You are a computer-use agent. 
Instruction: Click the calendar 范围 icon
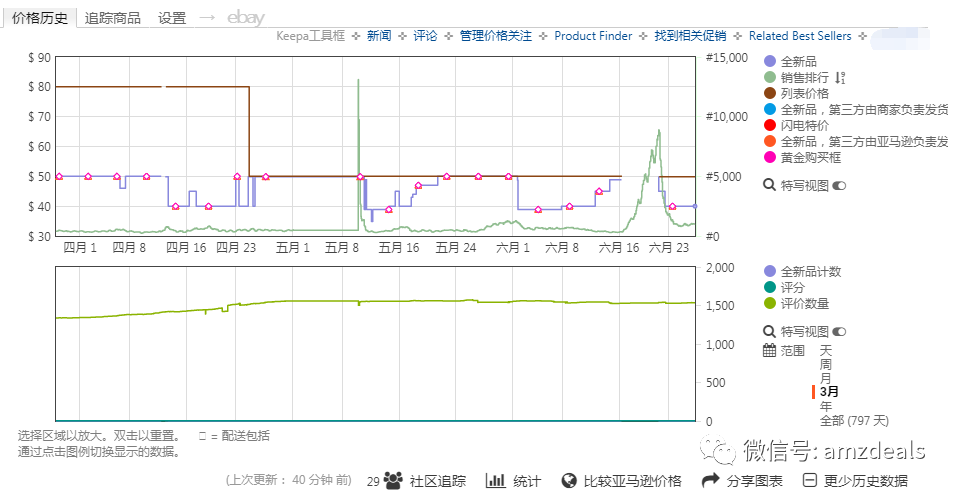coord(769,351)
